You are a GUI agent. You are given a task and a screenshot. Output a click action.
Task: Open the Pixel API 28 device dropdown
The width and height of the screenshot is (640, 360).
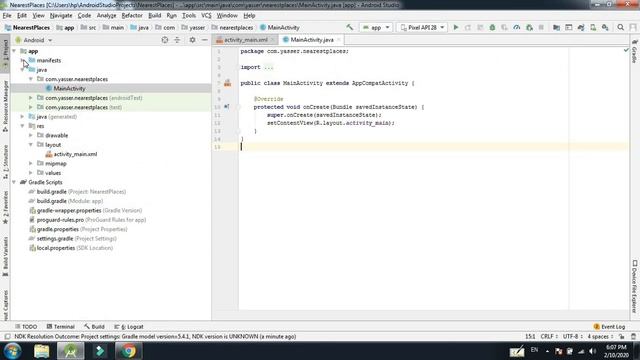pos(422,27)
